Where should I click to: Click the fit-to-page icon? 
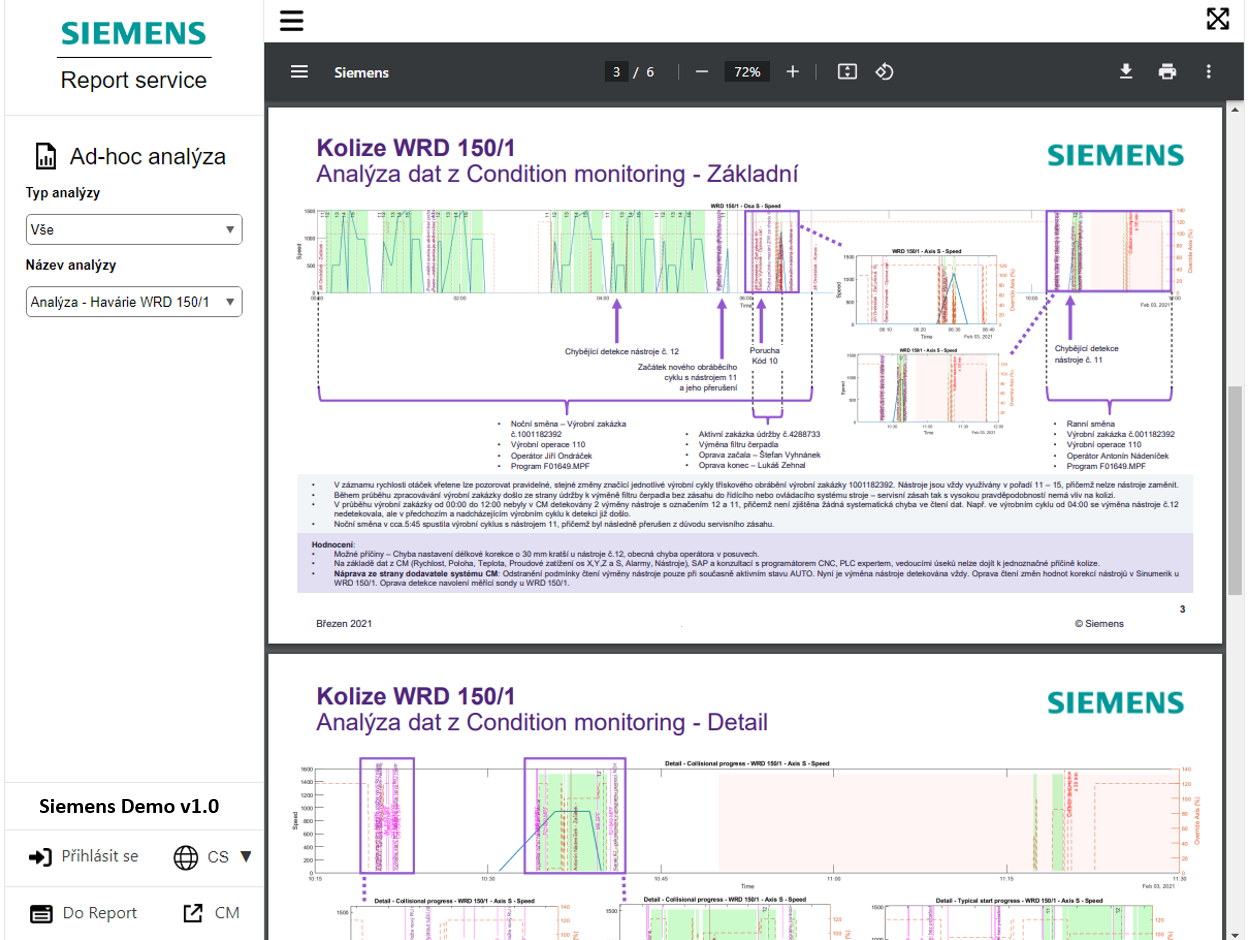(845, 71)
